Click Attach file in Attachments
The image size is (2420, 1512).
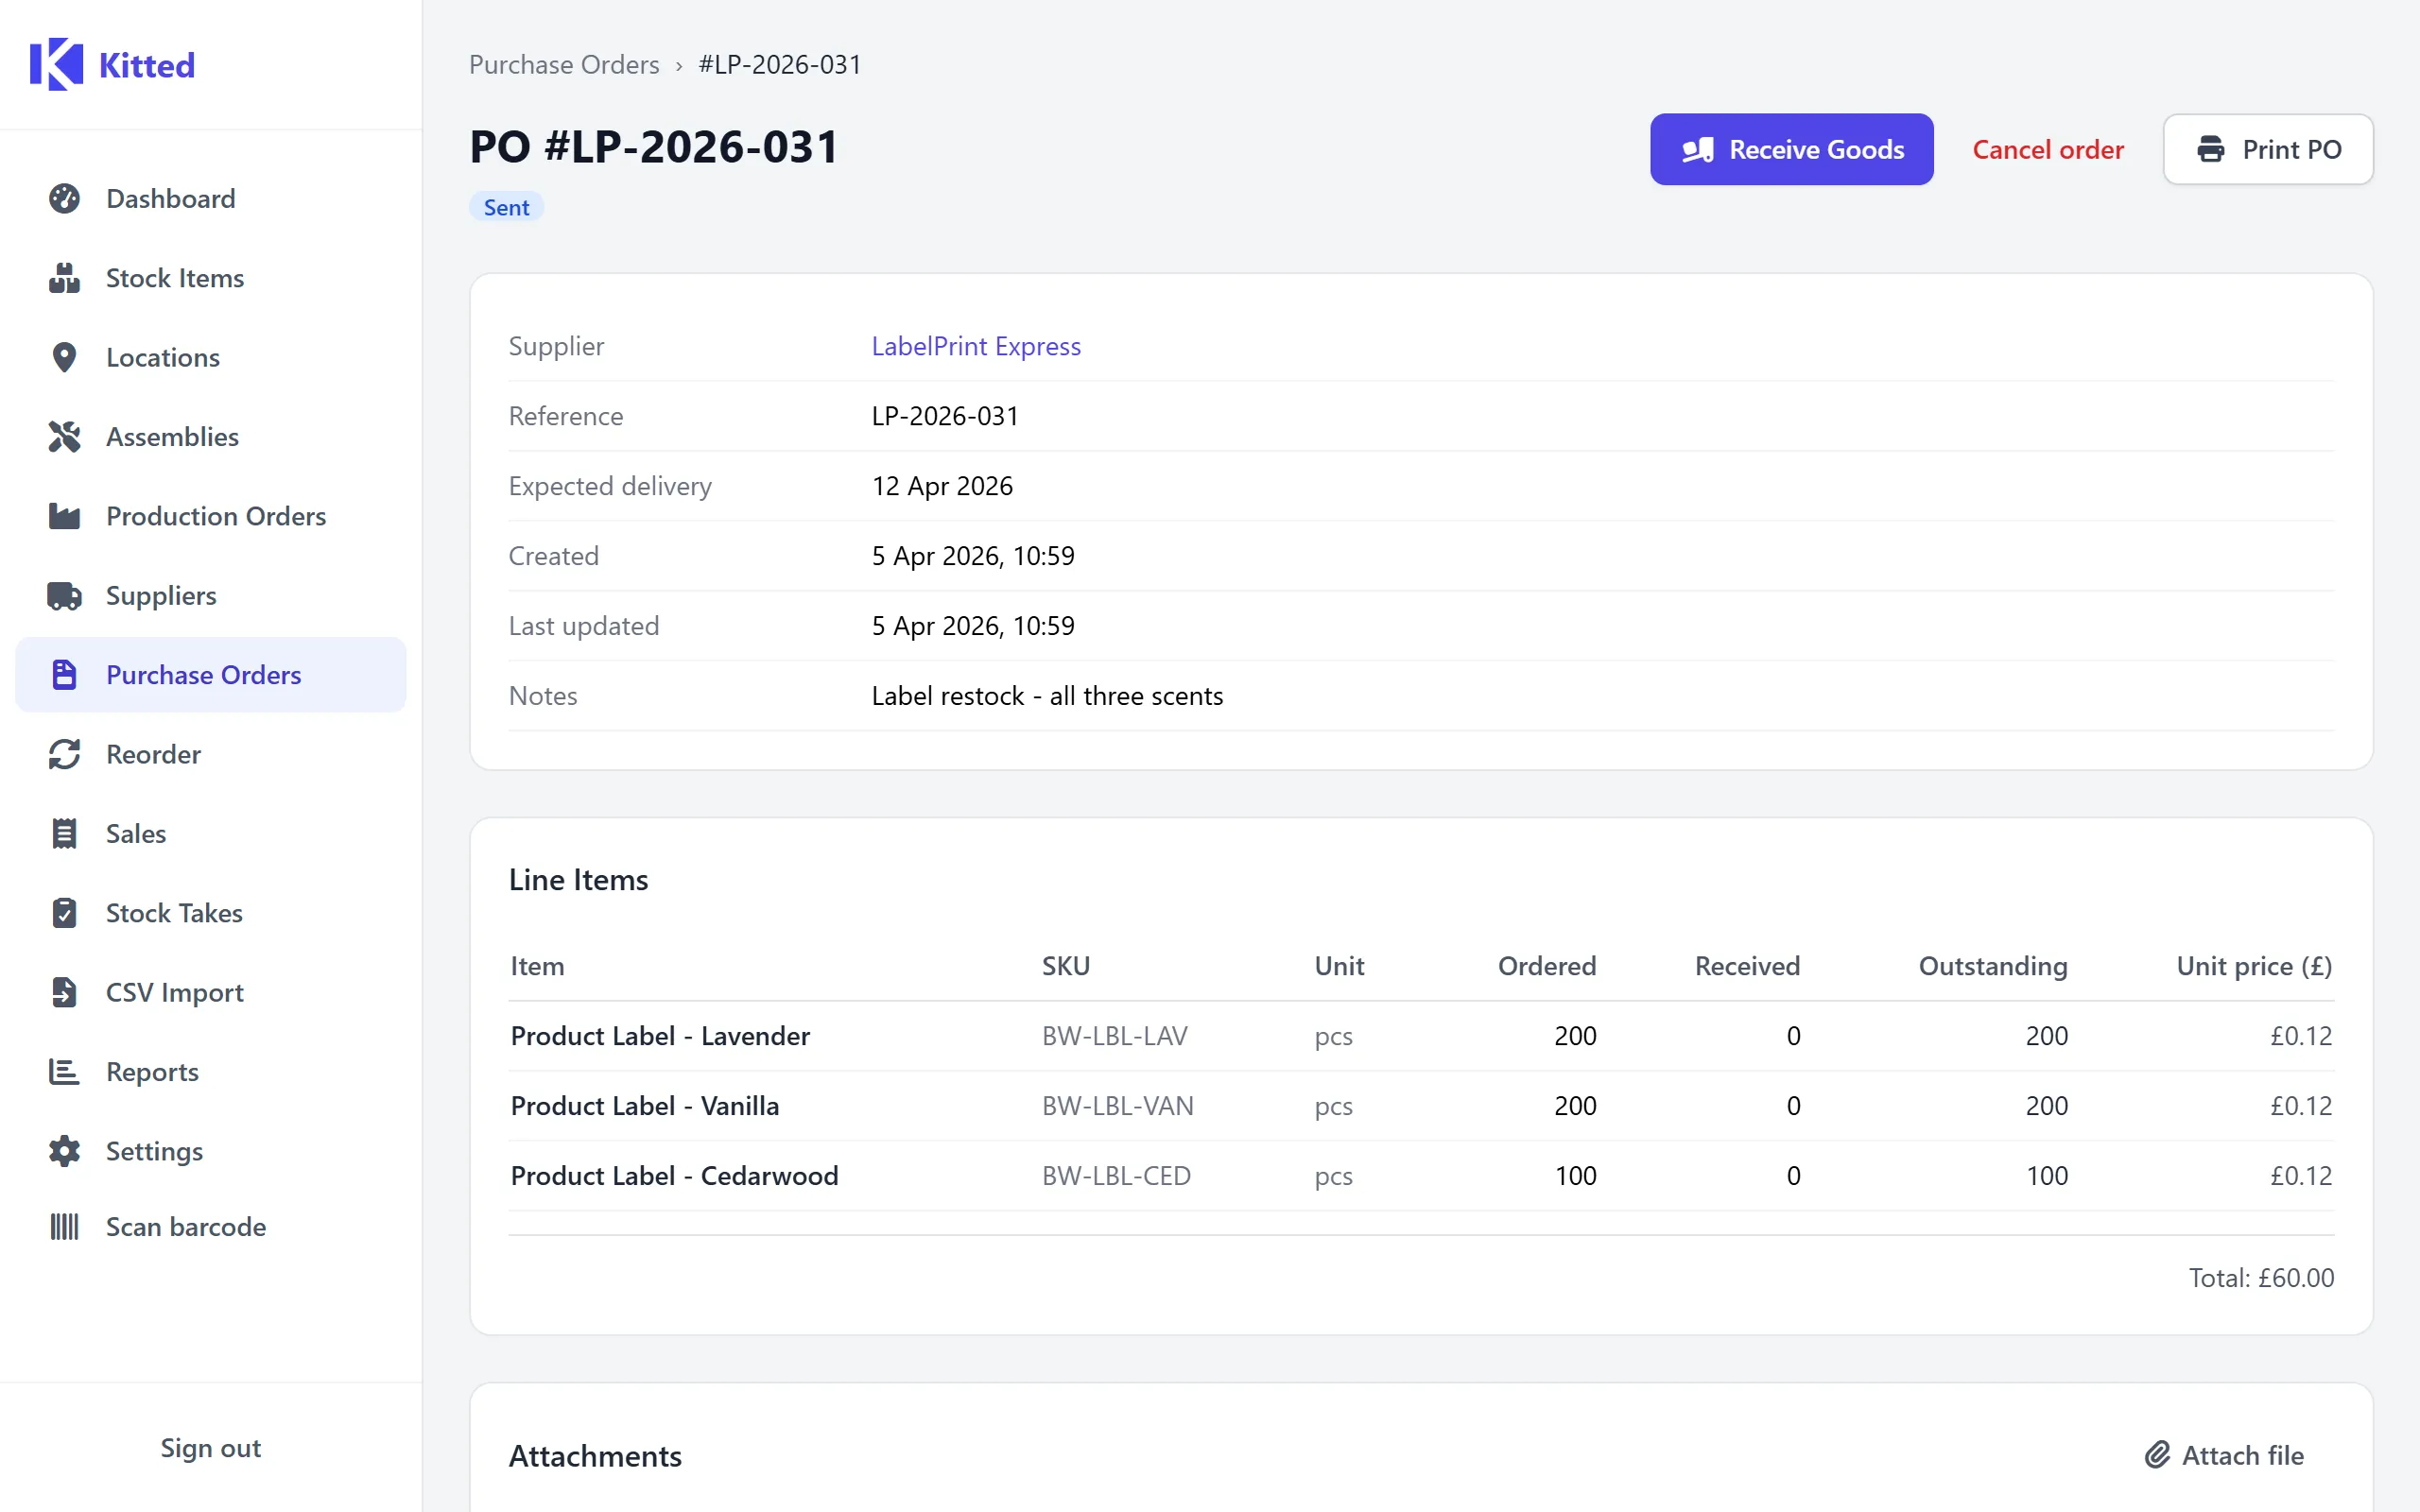point(2224,1455)
